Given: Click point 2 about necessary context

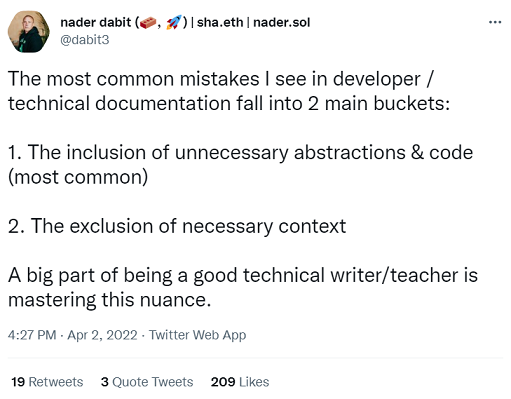Looking at the screenshot, I should pyautogui.click(x=177, y=226).
